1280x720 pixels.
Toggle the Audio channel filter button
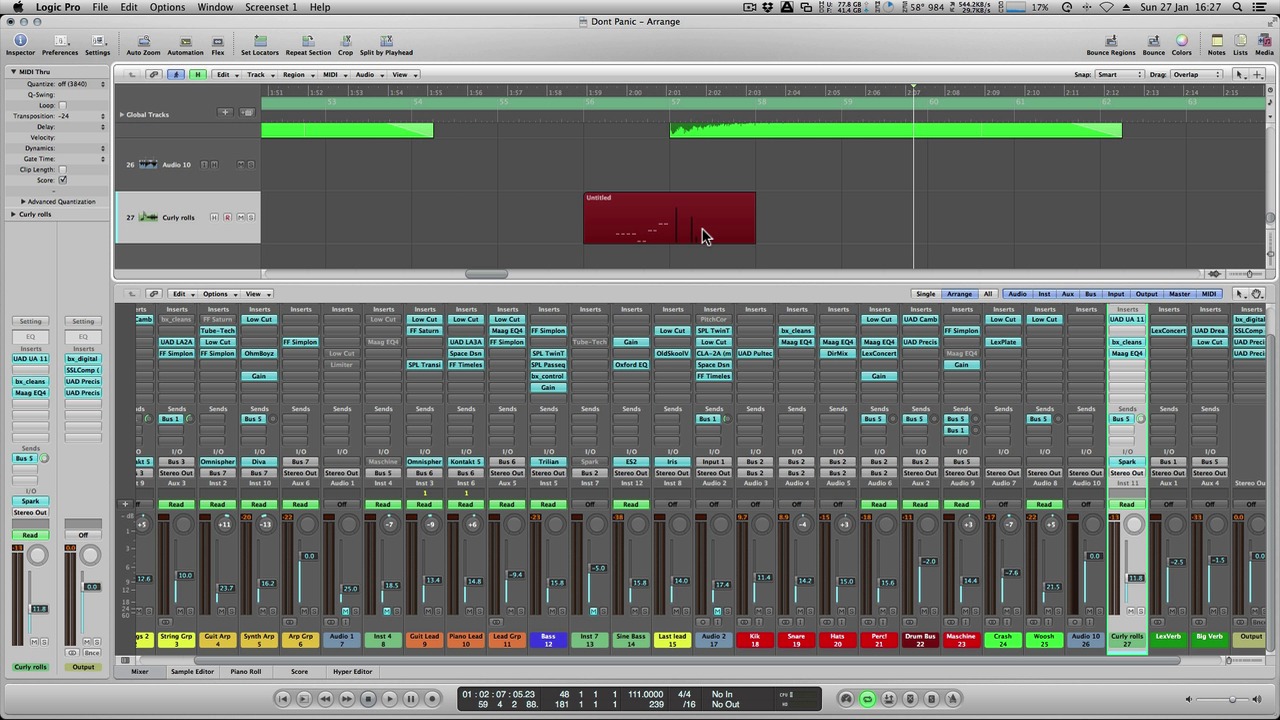(1017, 294)
